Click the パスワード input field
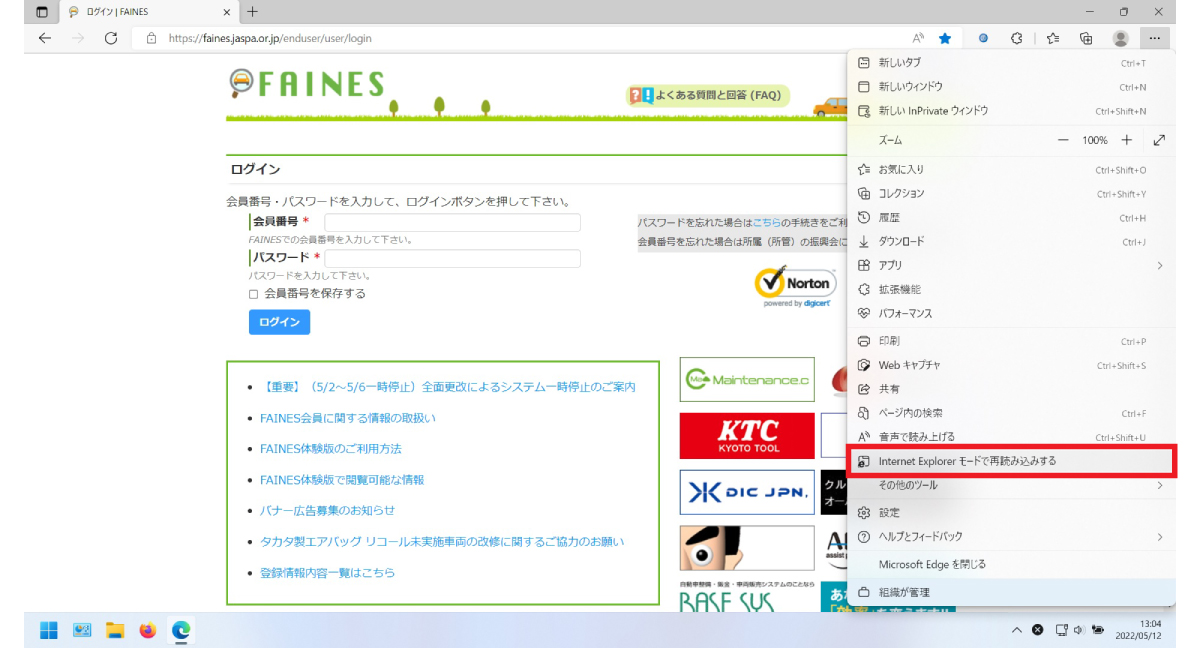This screenshot has height=650, width=1200. point(452,258)
